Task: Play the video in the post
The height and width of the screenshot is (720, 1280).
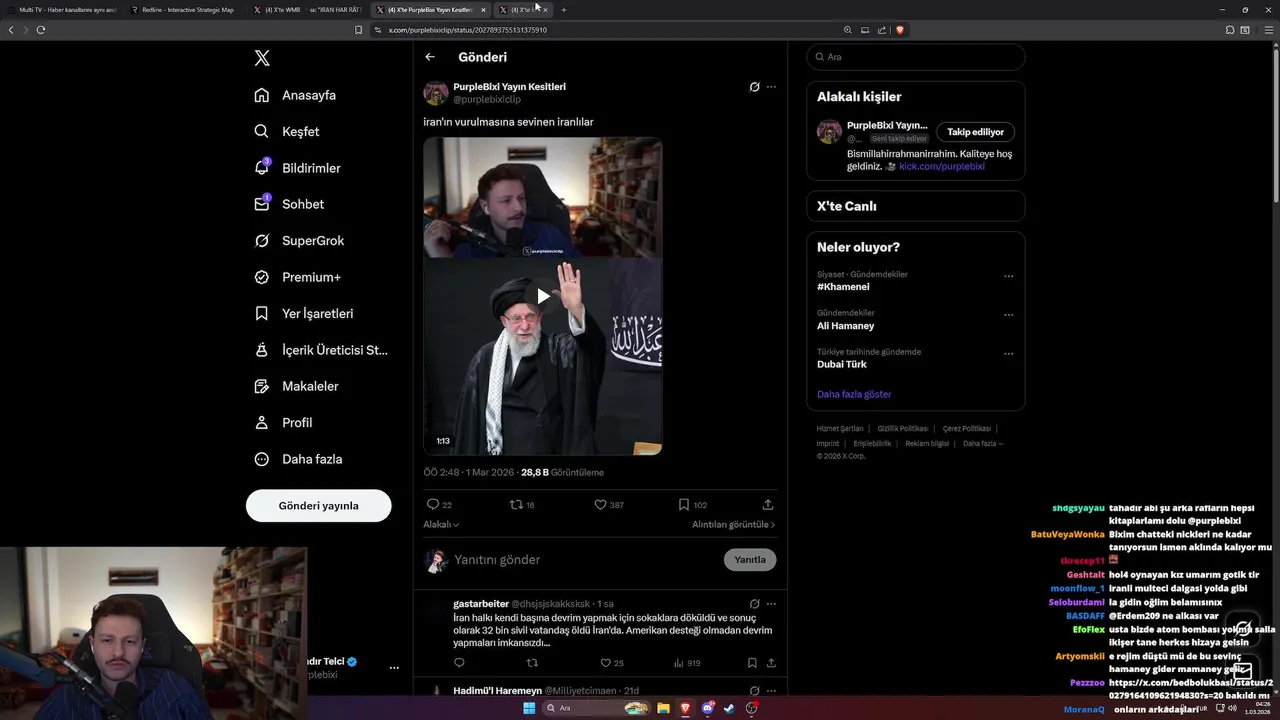Action: click(543, 296)
